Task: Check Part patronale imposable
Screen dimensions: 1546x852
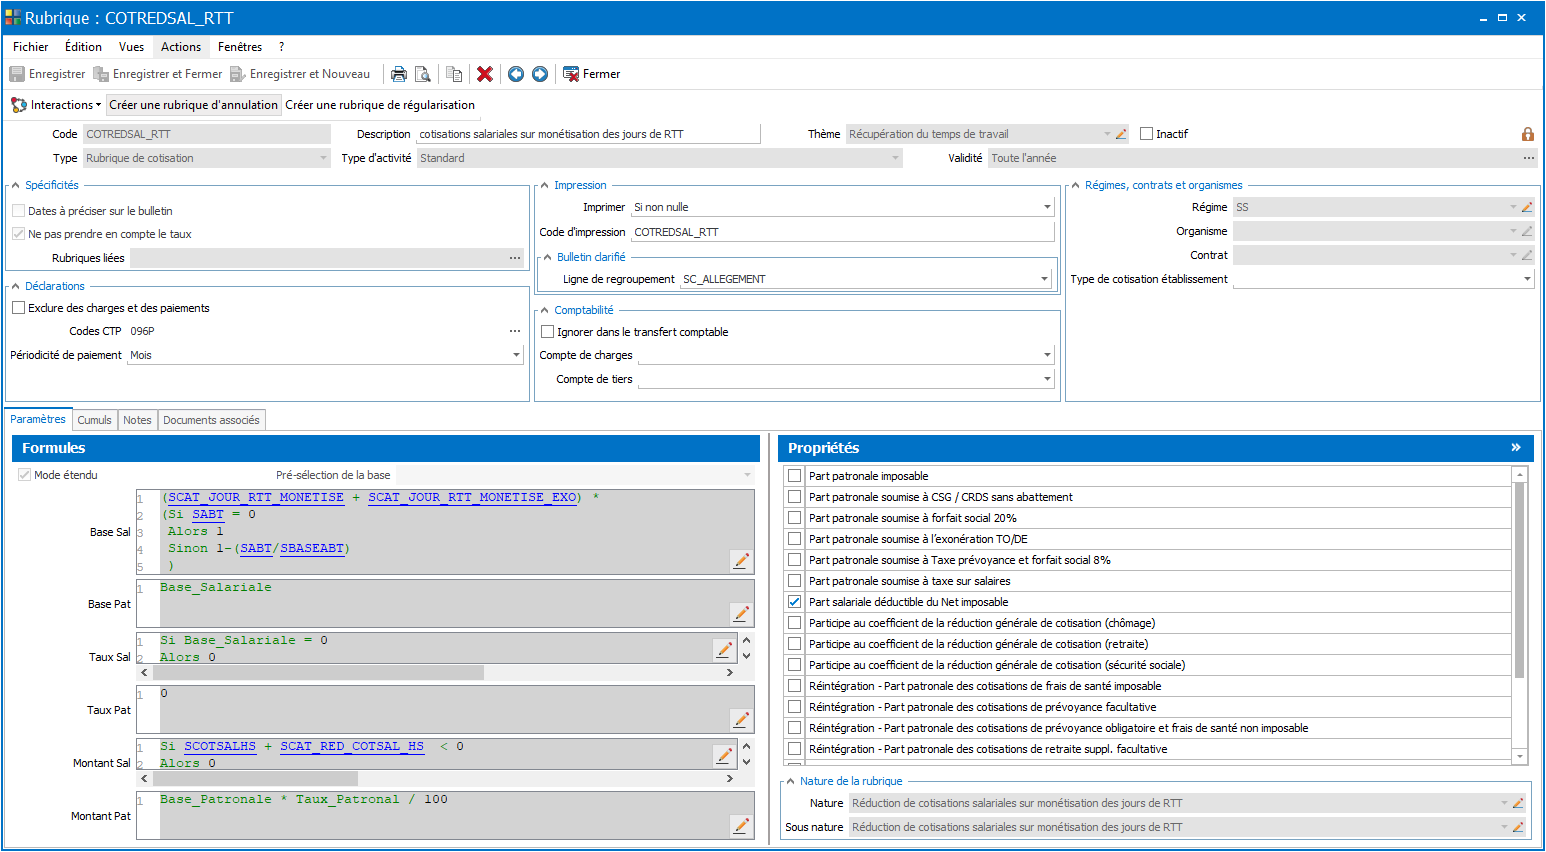Action: (795, 476)
